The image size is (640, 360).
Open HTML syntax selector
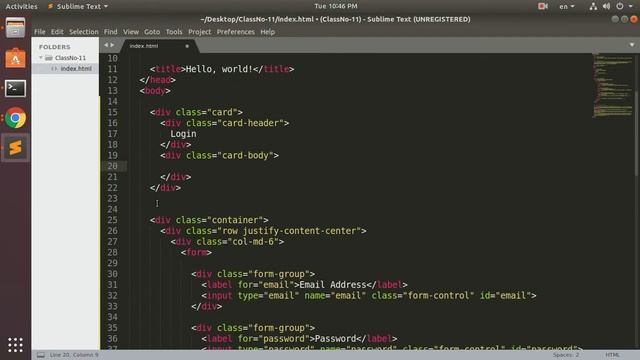pyautogui.click(x=612, y=355)
